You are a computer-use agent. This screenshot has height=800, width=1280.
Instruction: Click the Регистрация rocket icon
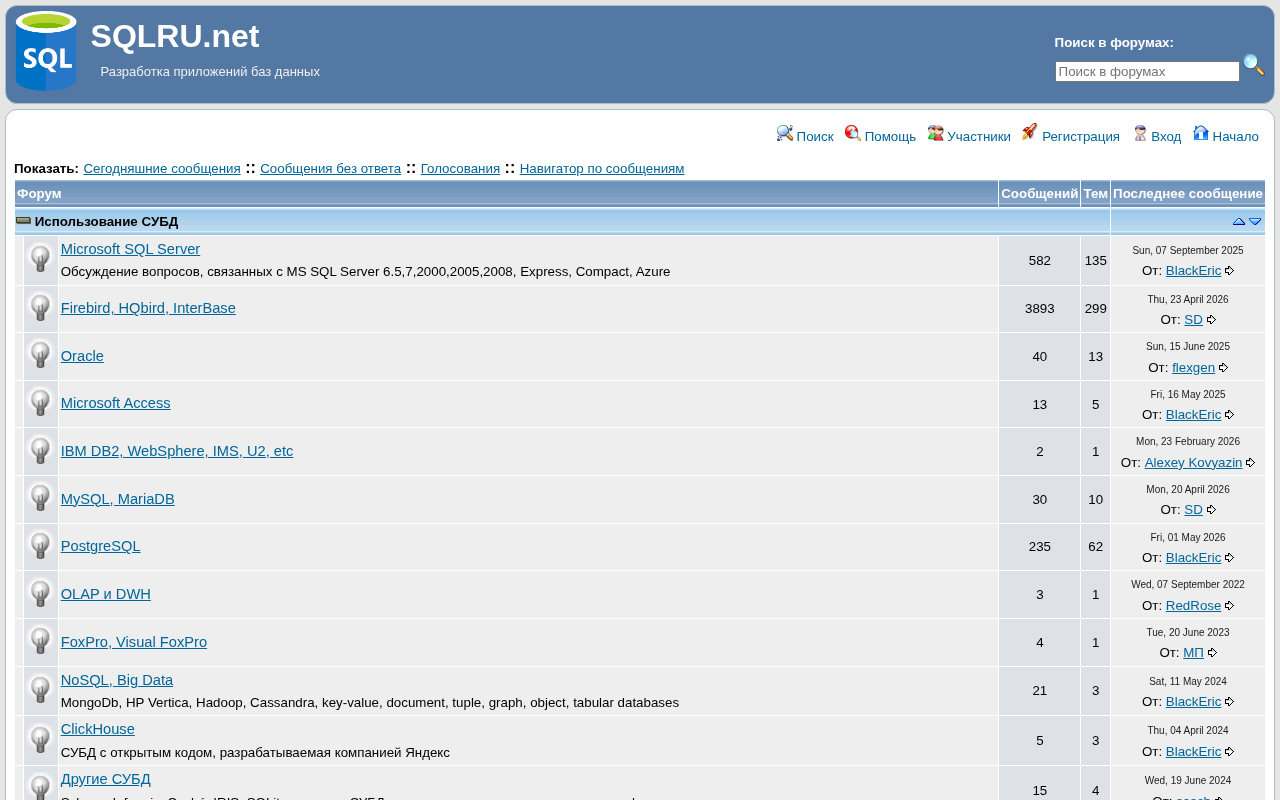pos(1029,132)
